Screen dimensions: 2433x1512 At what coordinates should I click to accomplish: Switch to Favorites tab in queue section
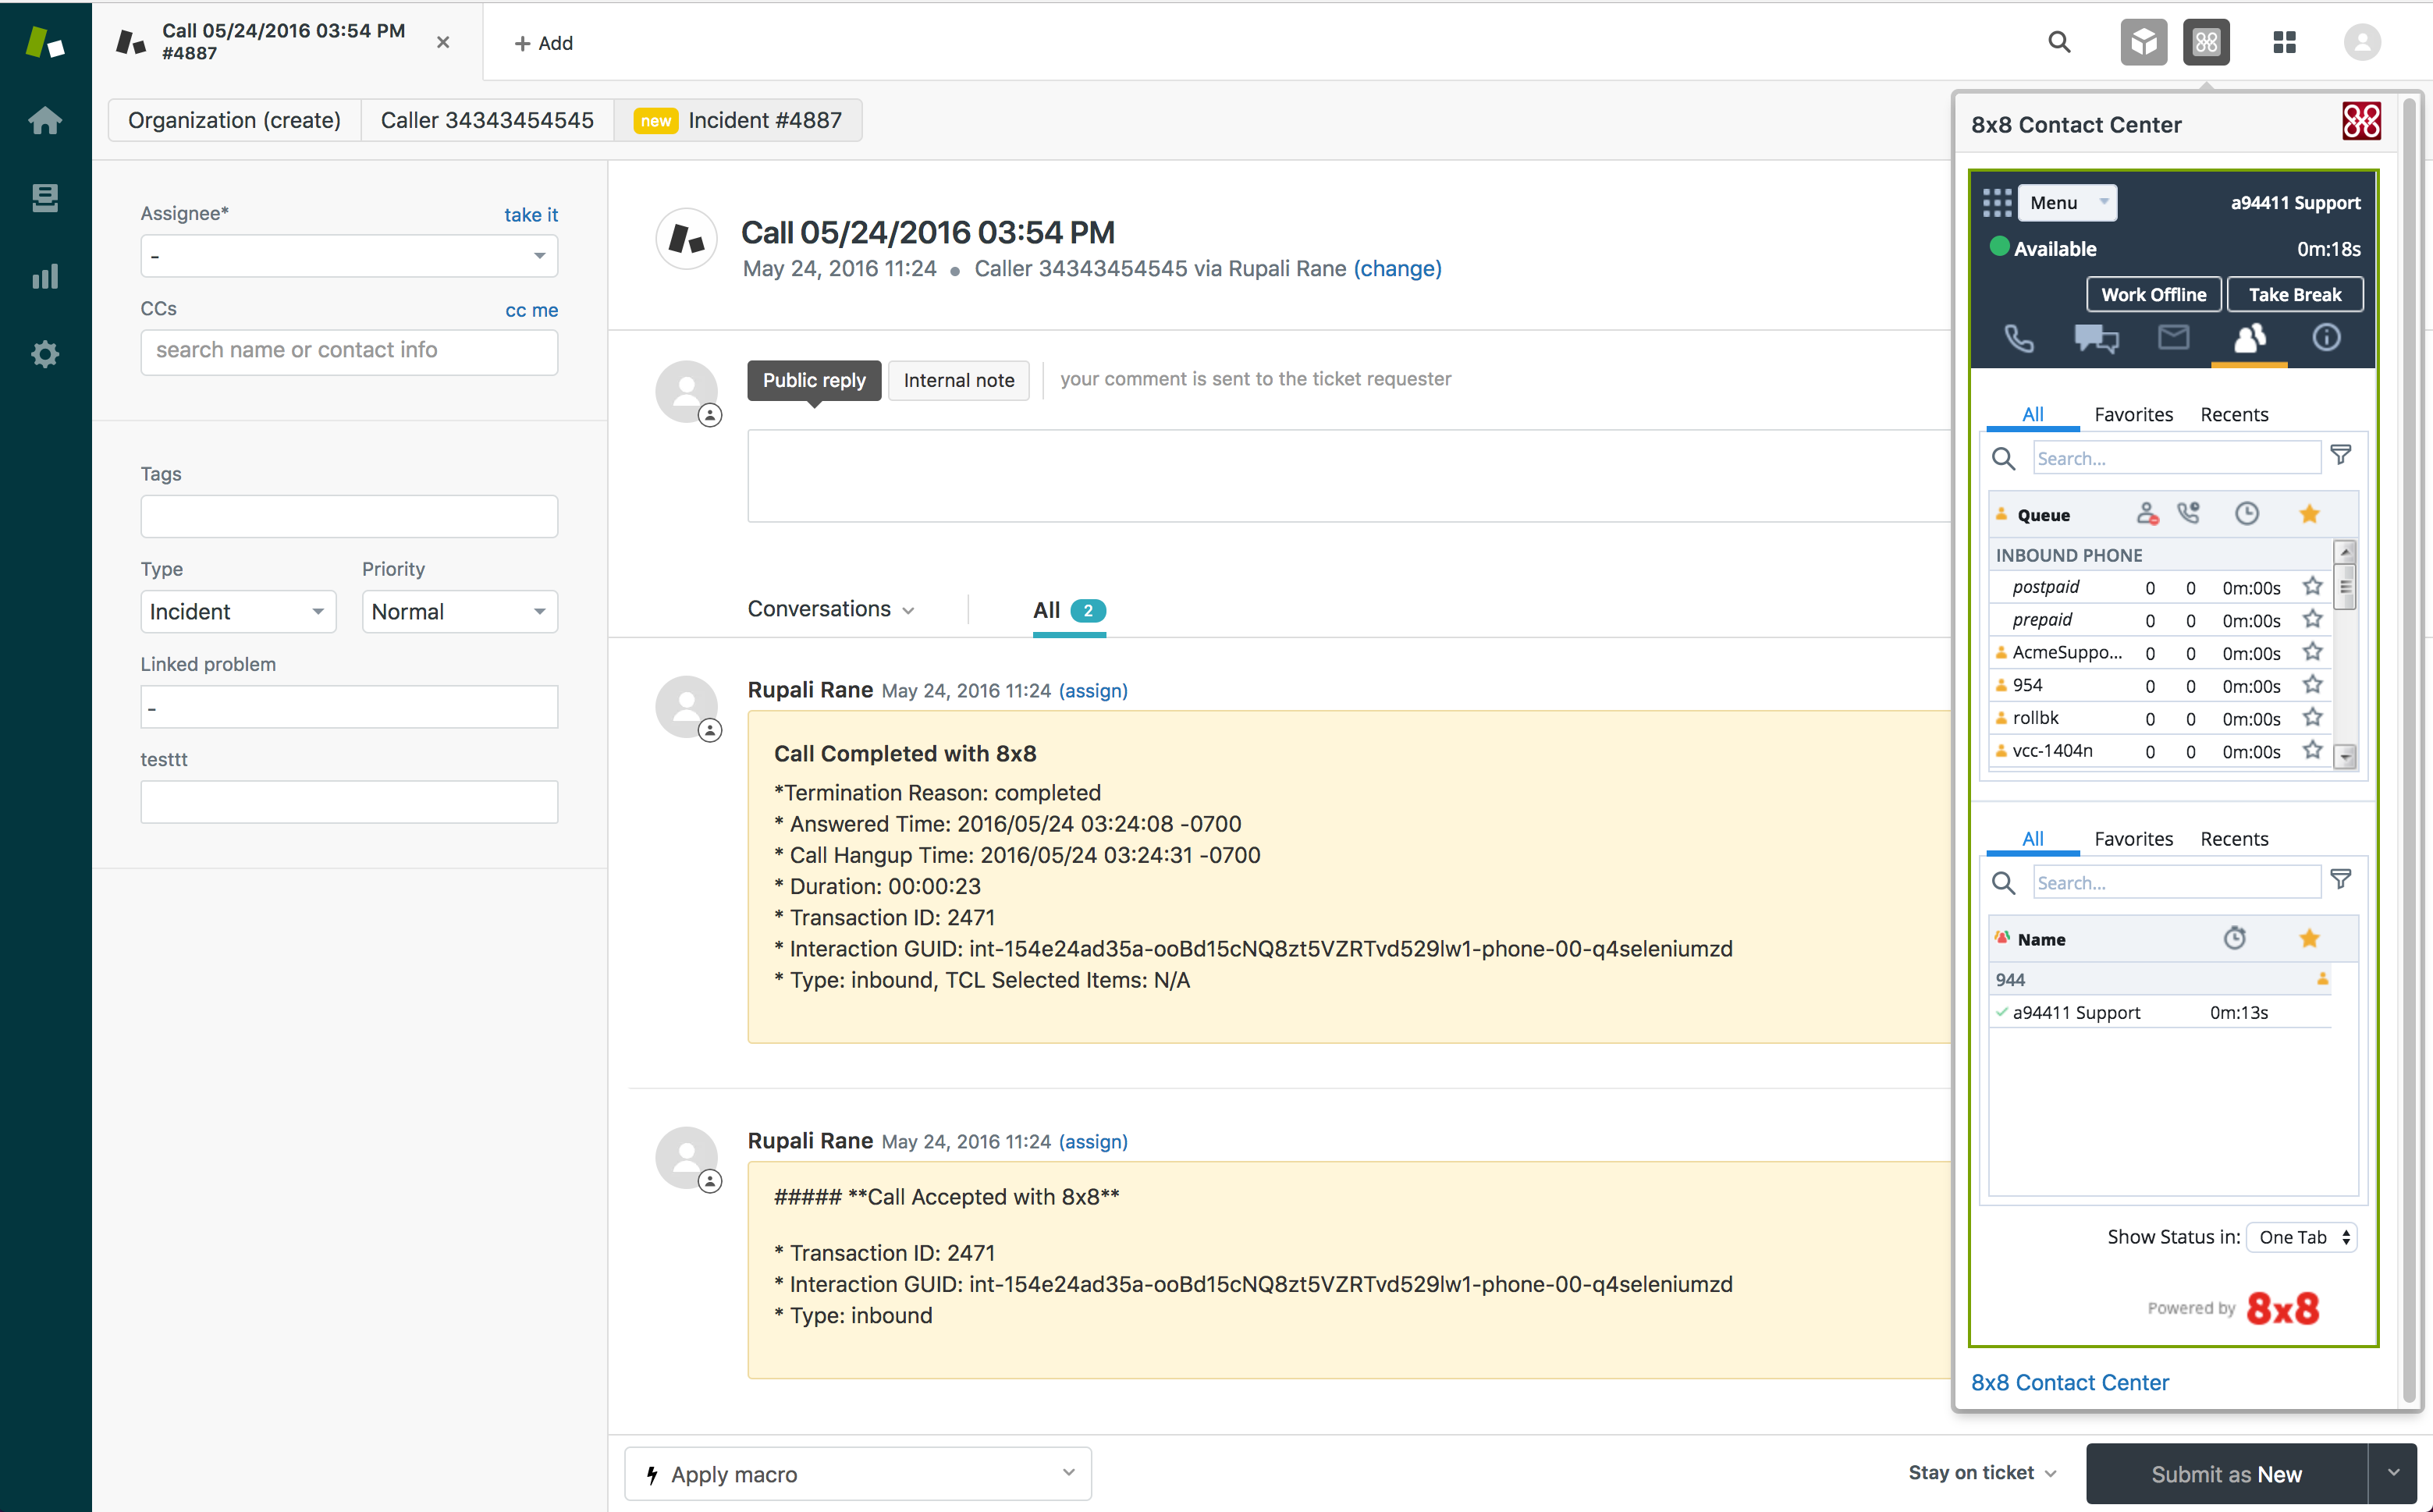point(2133,414)
